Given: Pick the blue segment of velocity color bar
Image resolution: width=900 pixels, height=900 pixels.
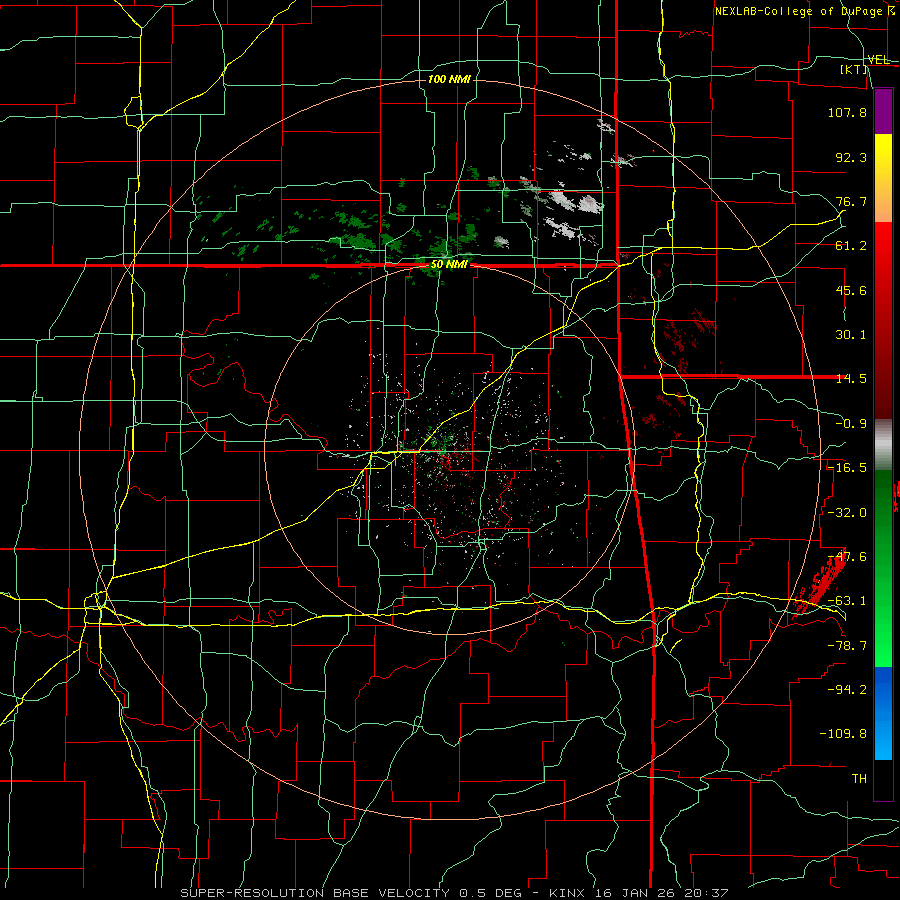Looking at the screenshot, I should pos(883,713).
